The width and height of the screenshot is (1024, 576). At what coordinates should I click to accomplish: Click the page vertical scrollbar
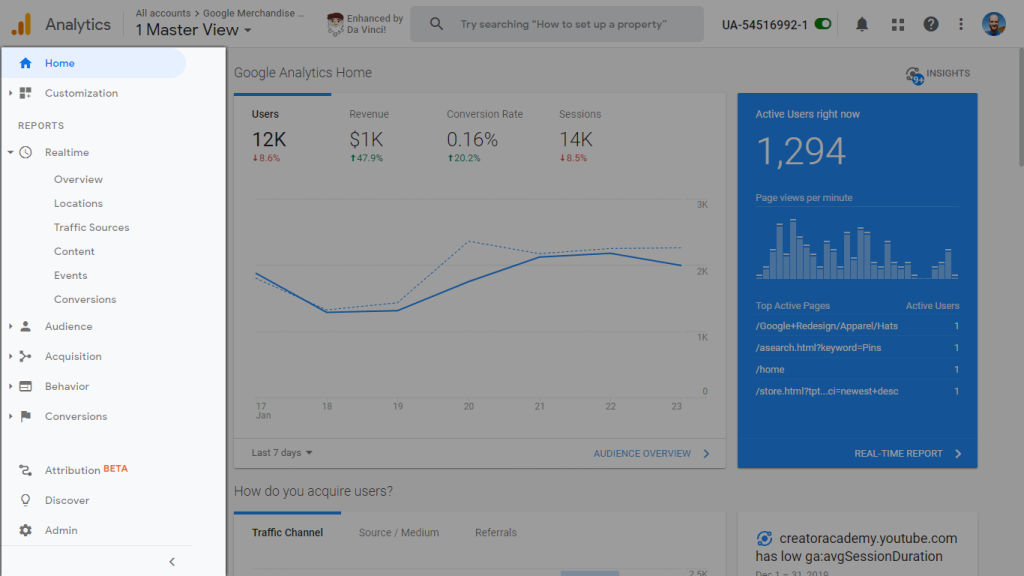point(1019,108)
